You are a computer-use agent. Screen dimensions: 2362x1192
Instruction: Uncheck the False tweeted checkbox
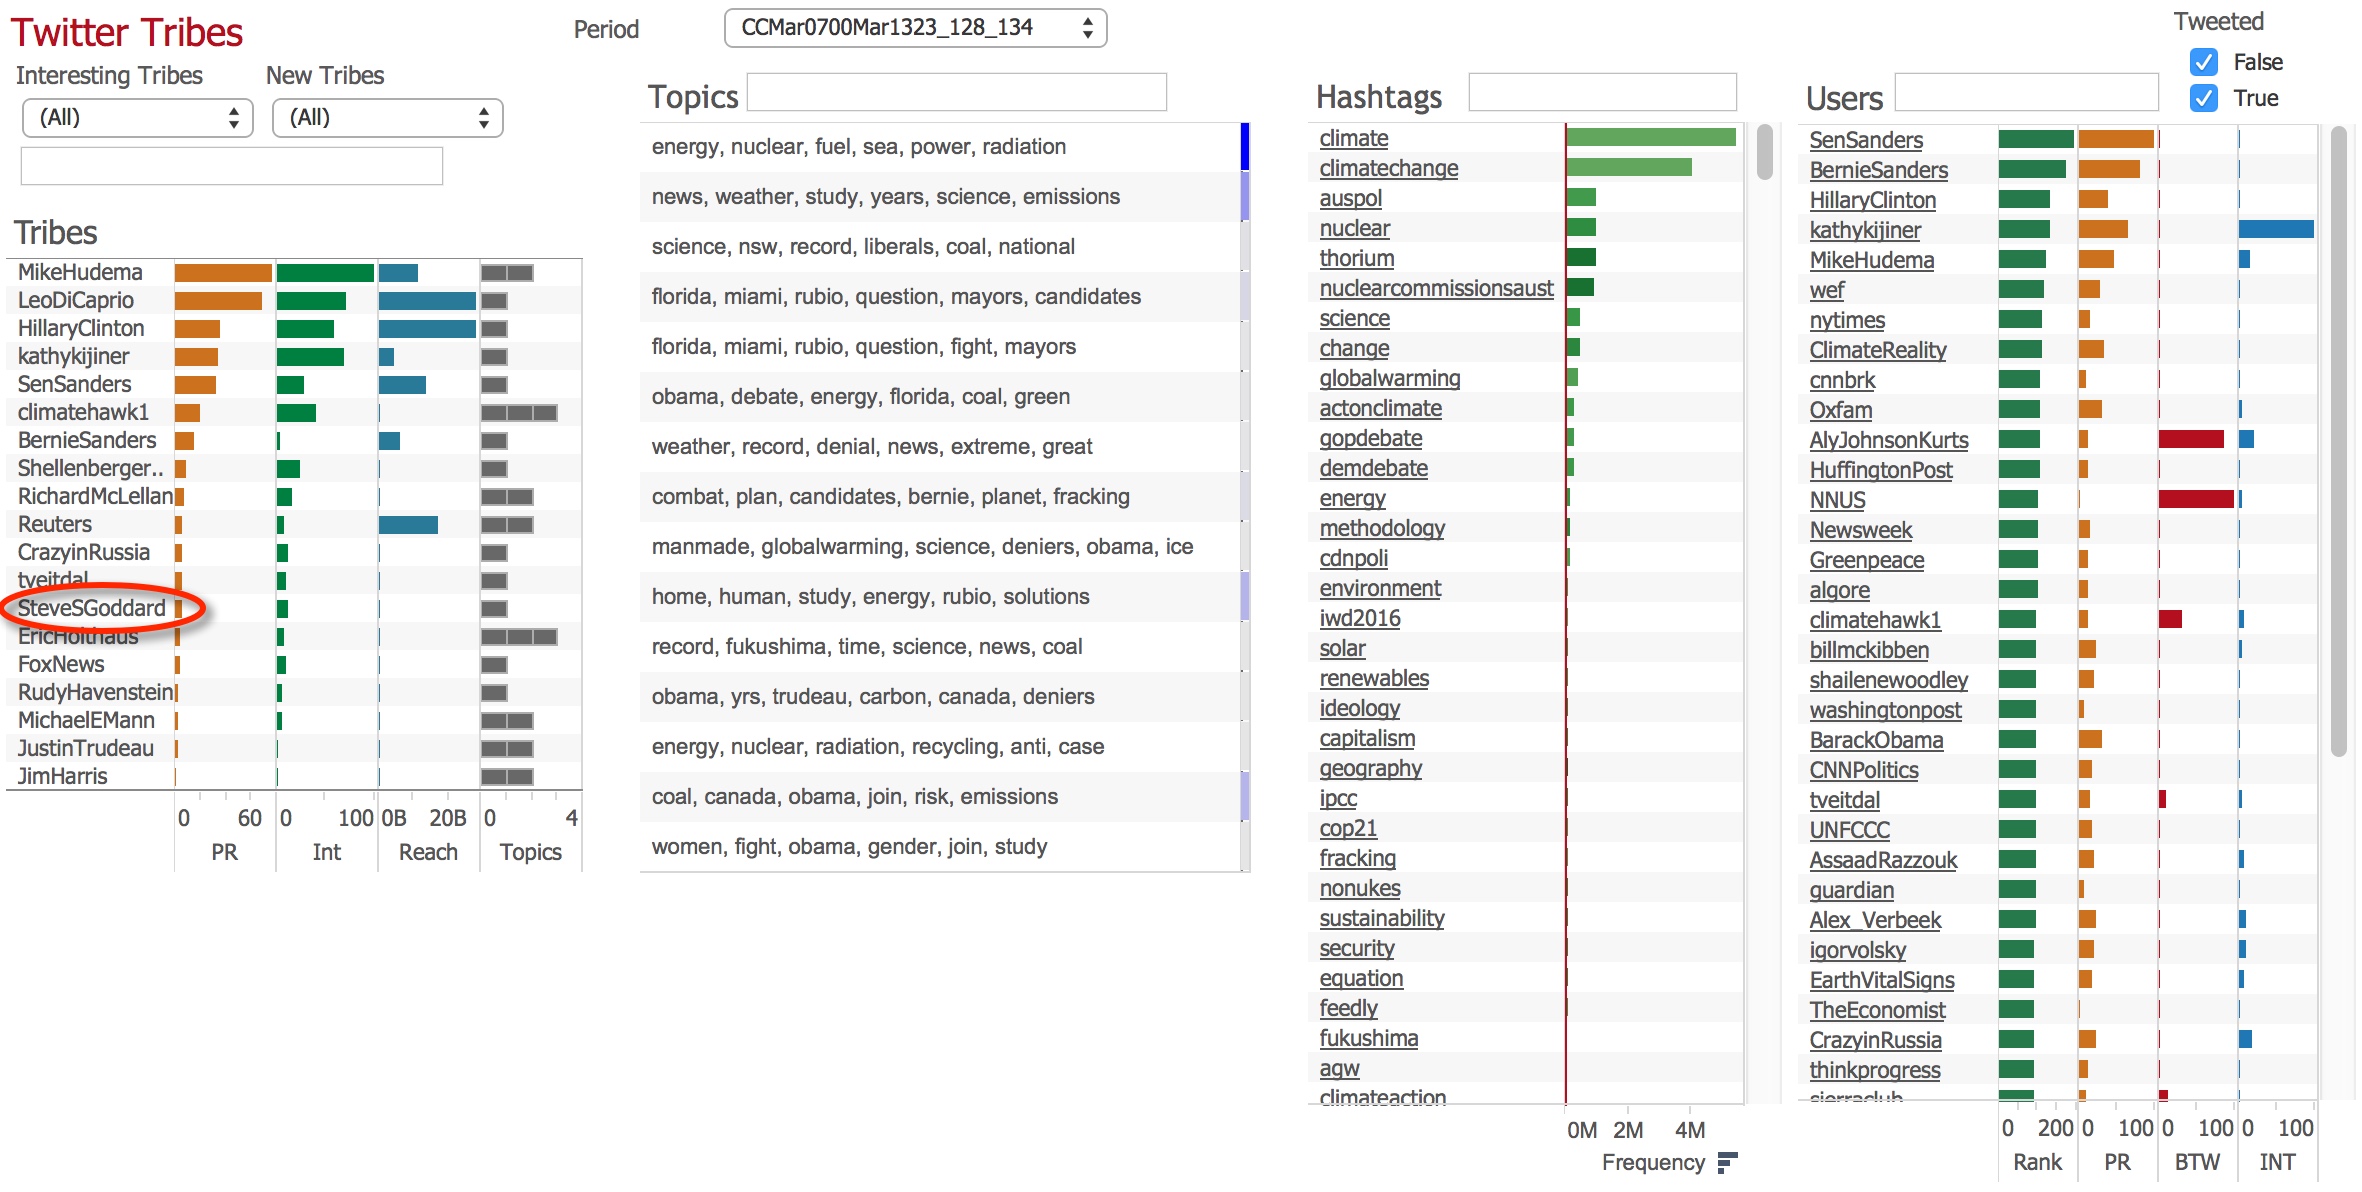pos(2203,62)
